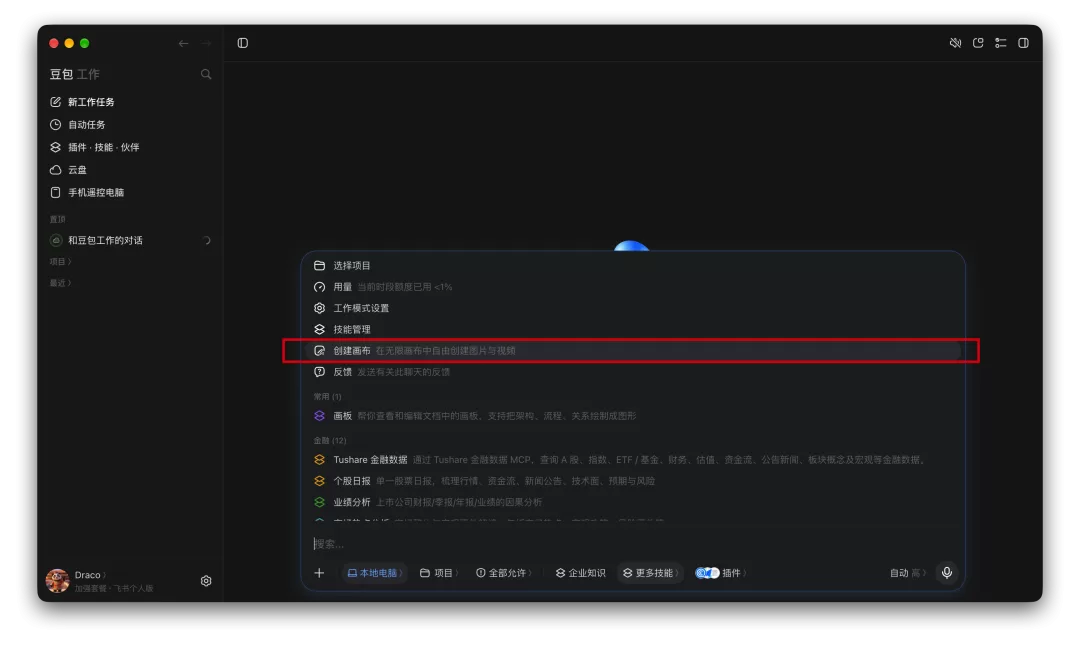Click the sidebar search magnifier icon
Screen dimensions: 1080x652
(206, 74)
